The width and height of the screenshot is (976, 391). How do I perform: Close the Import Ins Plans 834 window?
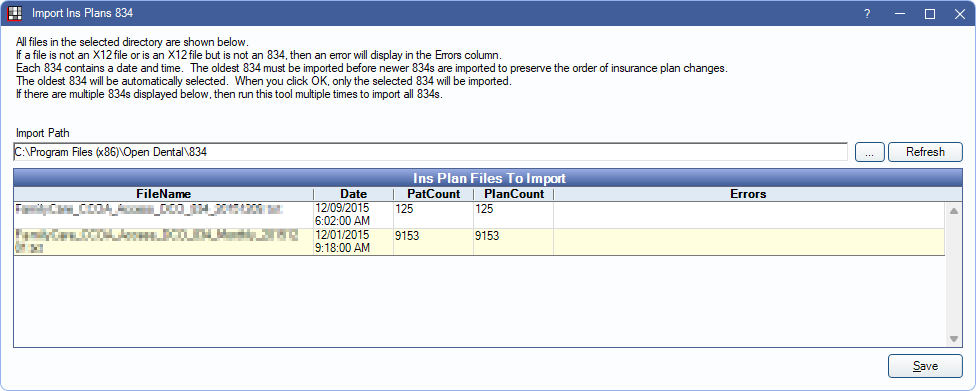click(960, 13)
